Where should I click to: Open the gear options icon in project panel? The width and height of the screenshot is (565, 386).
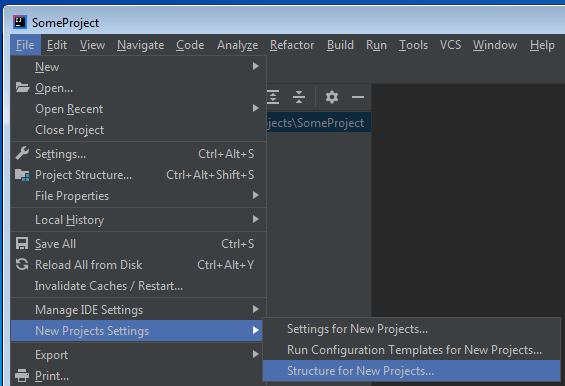(x=332, y=97)
